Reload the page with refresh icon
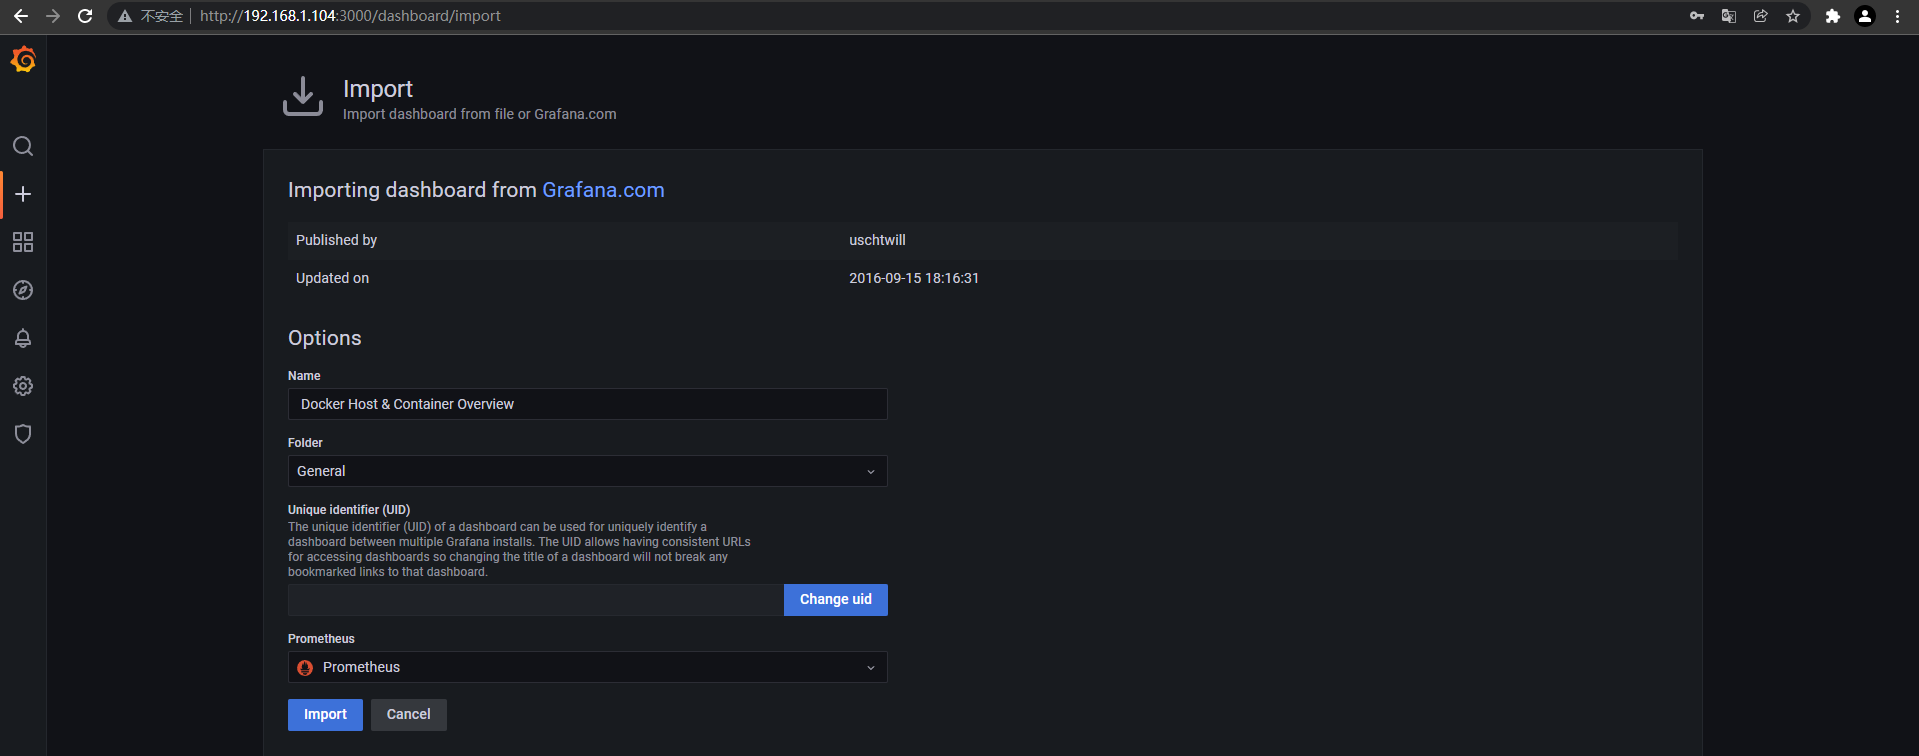Image resolution: width=1919 pixels, height=756 pixels. (85, 16)
